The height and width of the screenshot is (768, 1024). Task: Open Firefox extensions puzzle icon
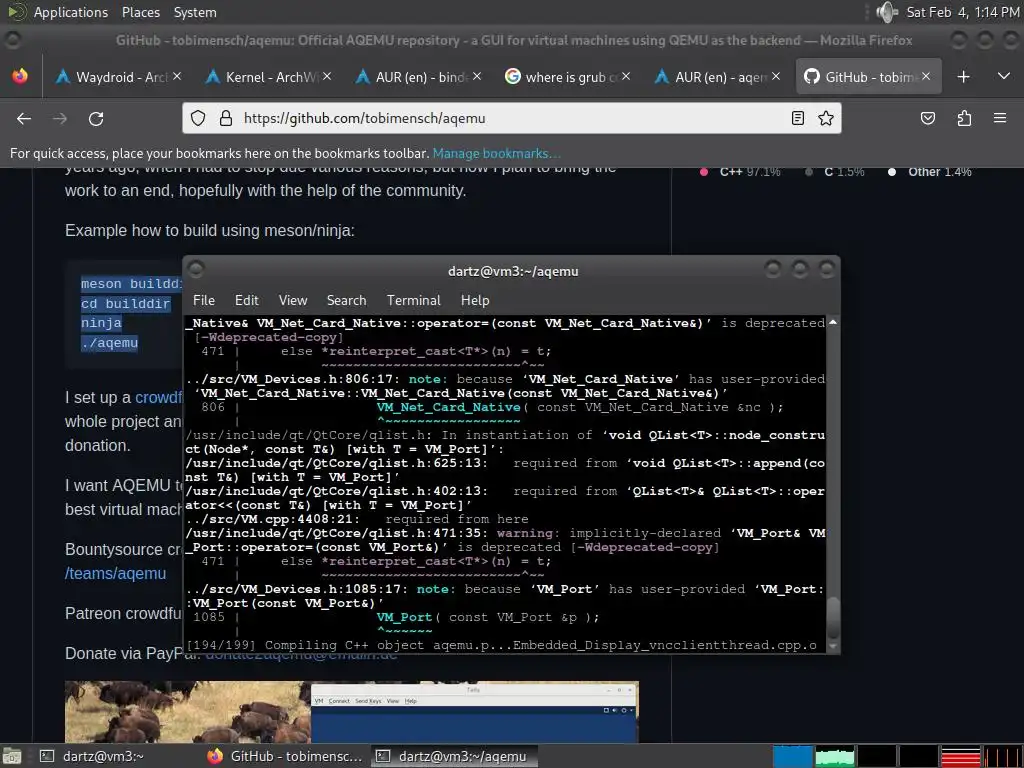964,118
